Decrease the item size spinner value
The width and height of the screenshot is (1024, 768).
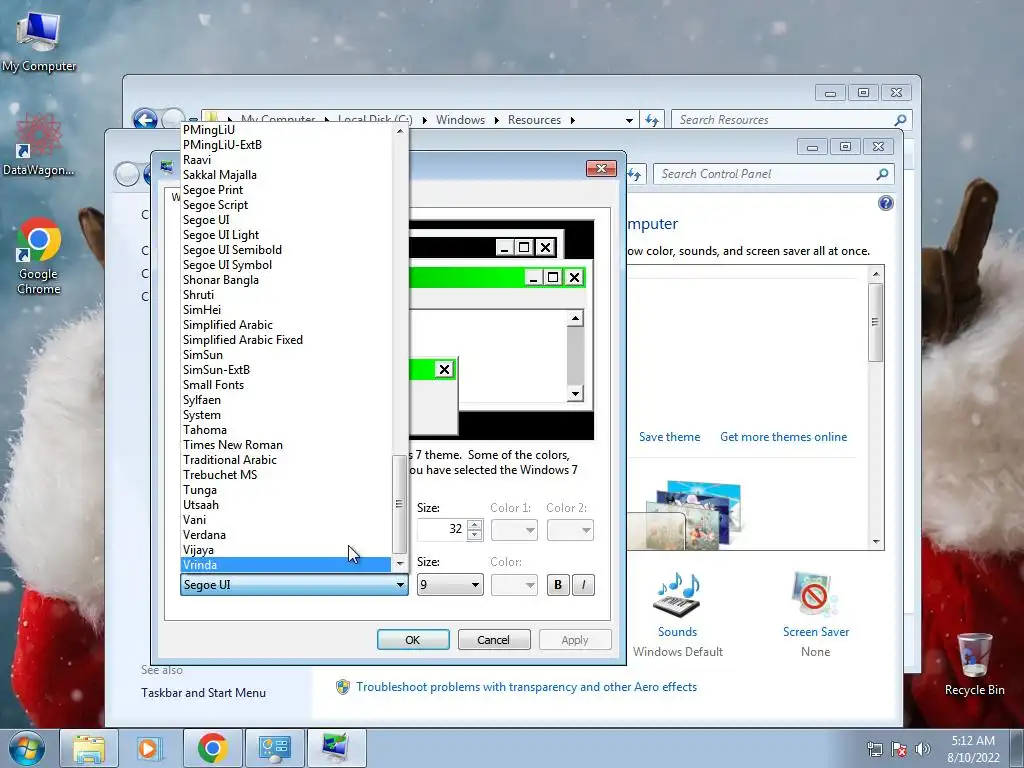475,536
